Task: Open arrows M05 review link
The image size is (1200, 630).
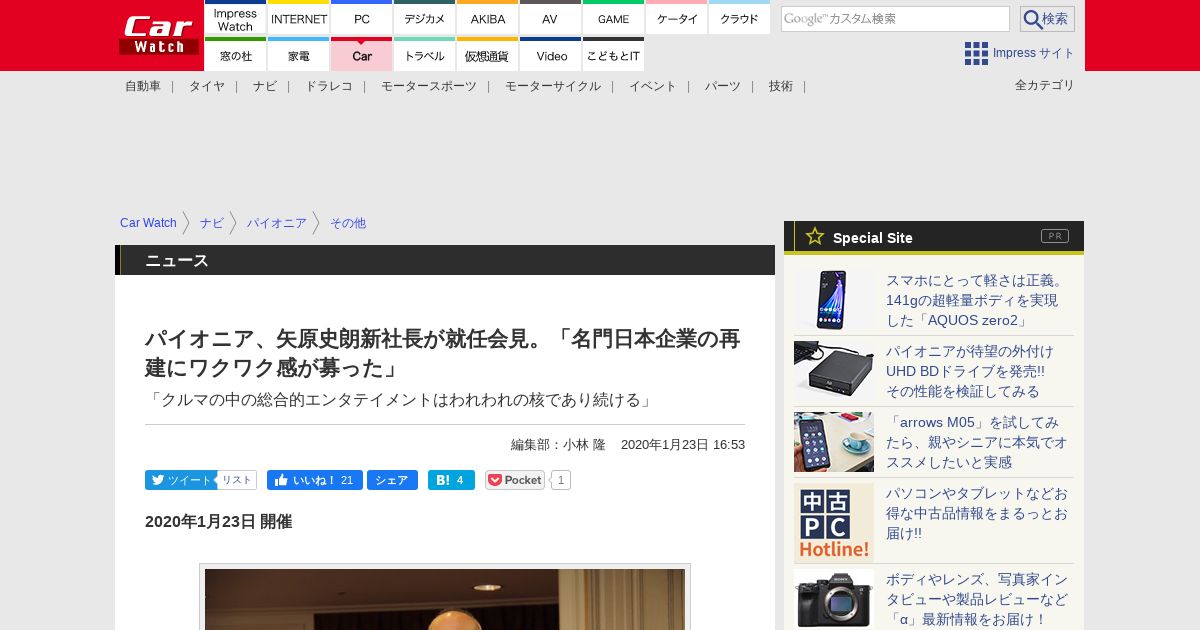Action: [x=977, y=442]
